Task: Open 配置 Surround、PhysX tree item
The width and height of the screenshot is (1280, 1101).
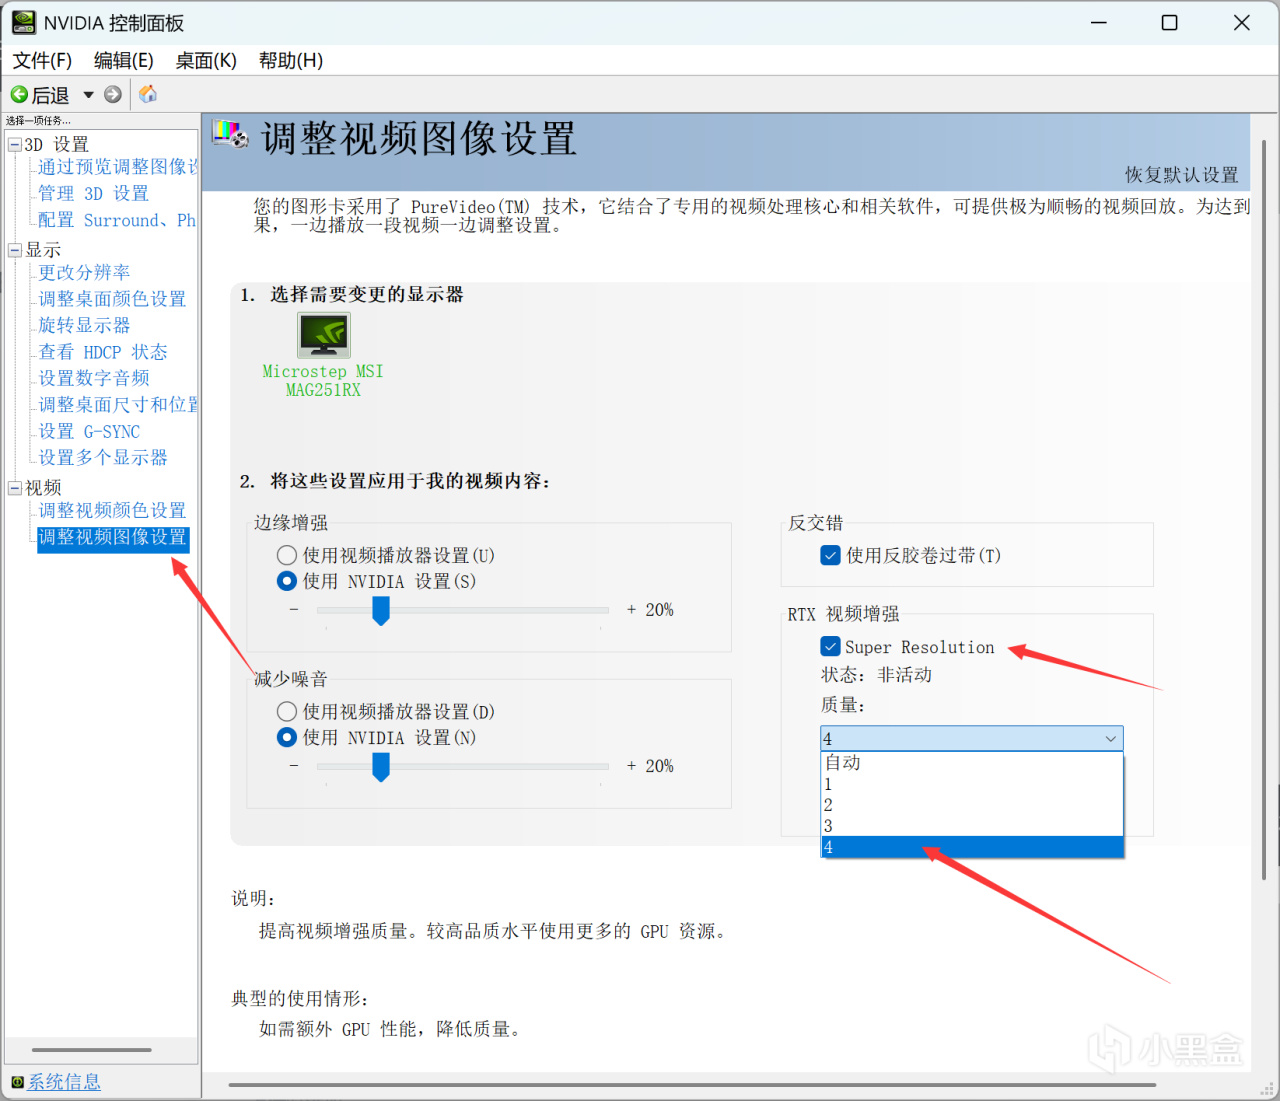Action: 117,220
